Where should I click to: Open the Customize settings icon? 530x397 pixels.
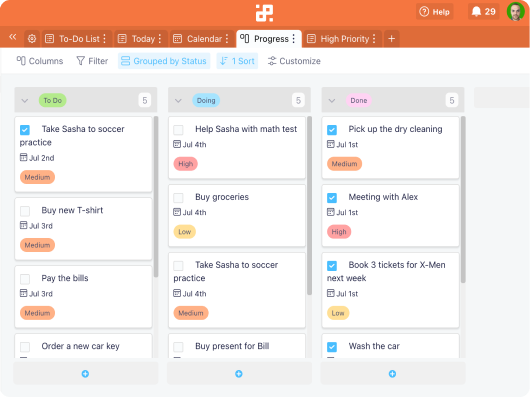[272, 61]
